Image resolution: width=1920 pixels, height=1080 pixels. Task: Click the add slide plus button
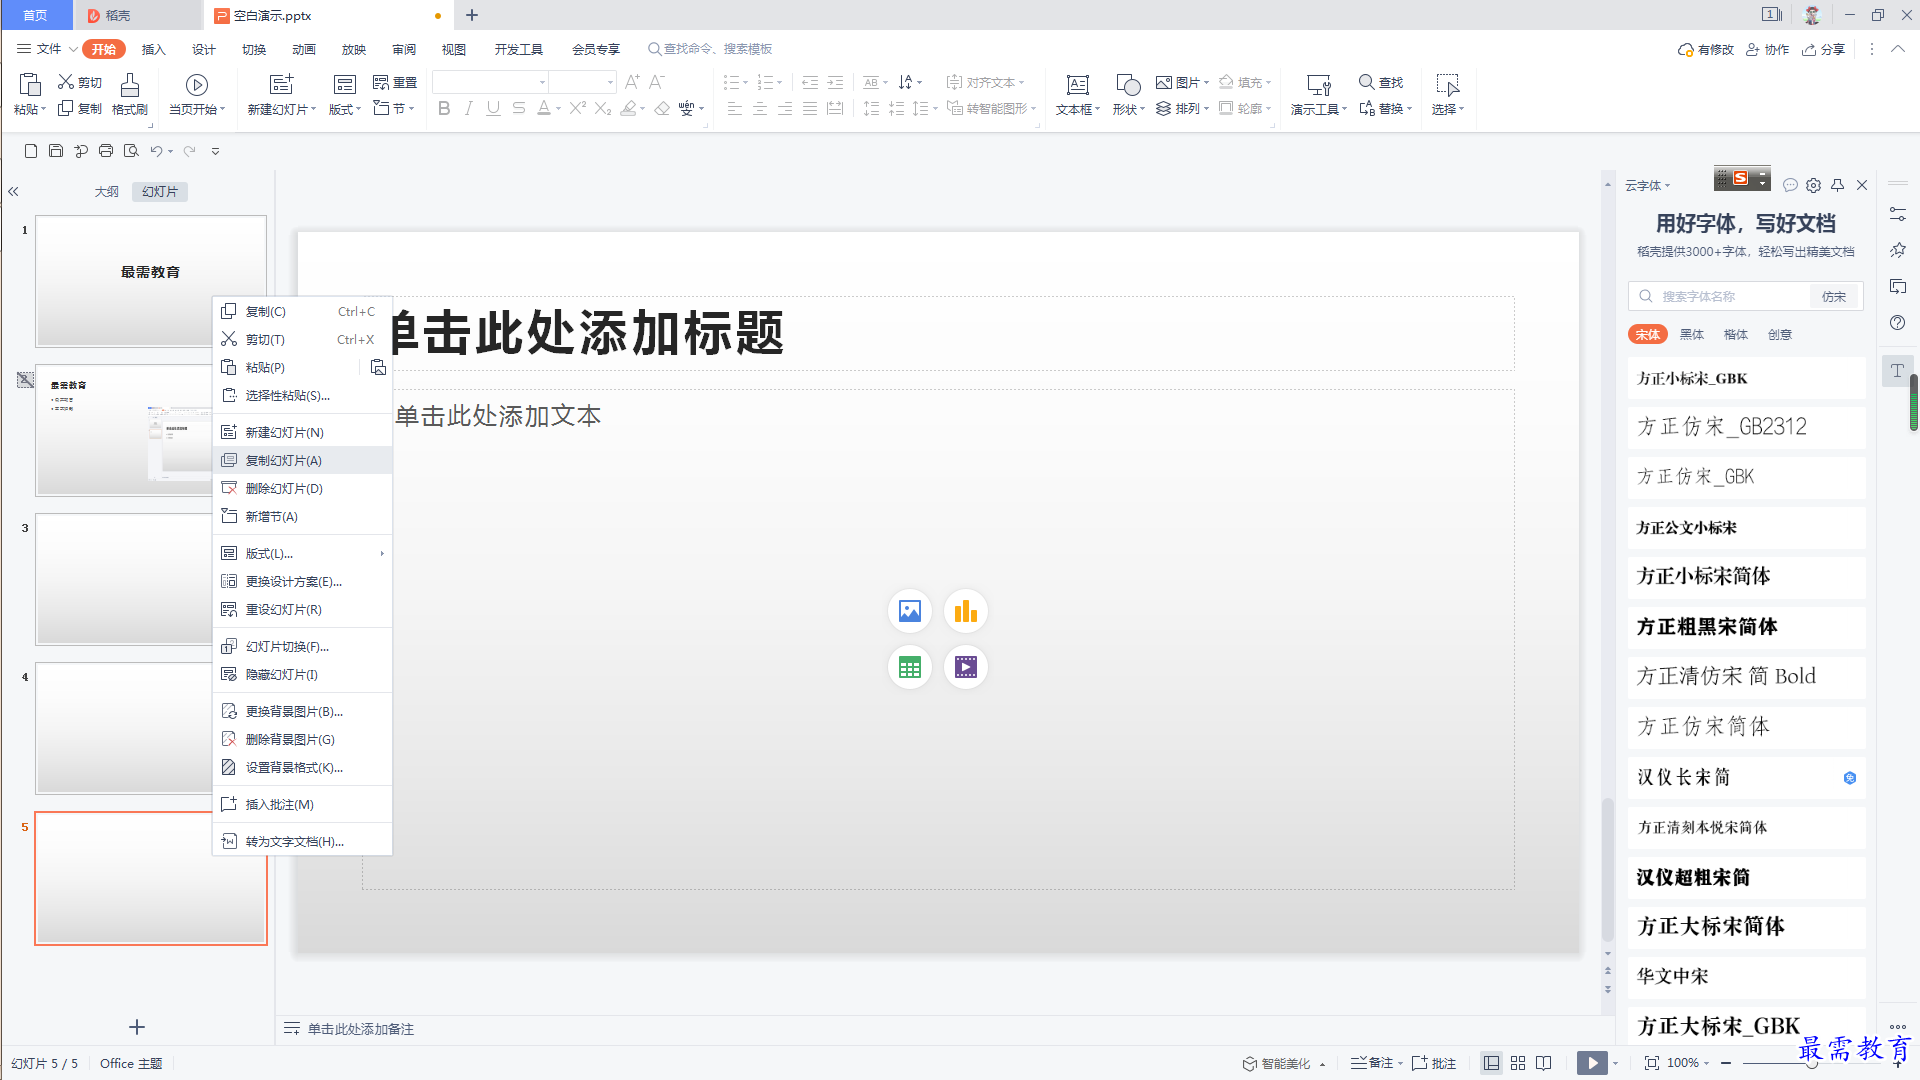click(137, 1027)
